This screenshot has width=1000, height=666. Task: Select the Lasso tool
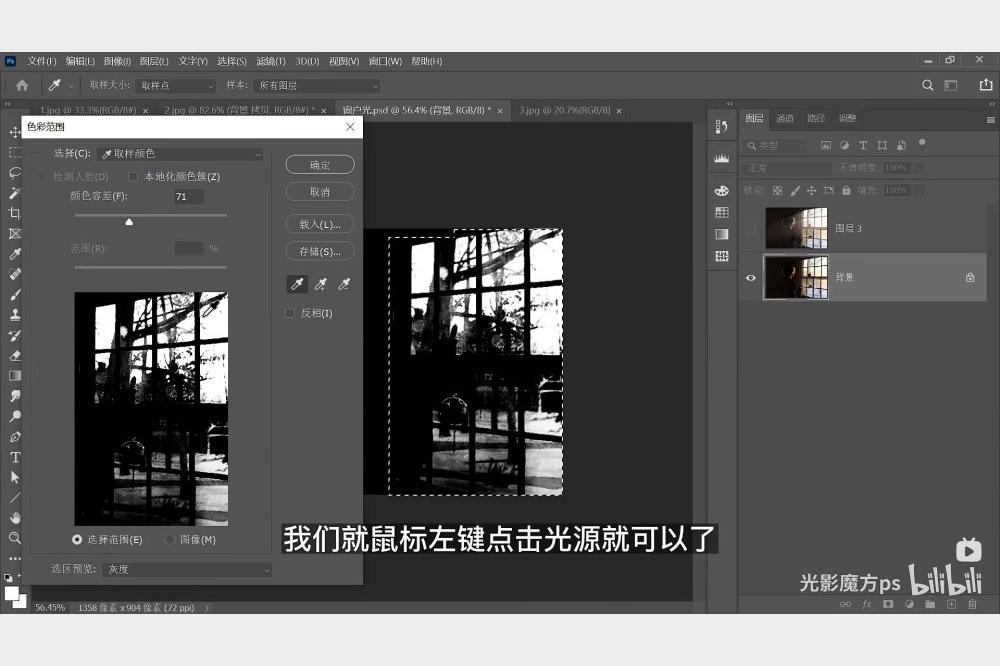click(15, 173)
